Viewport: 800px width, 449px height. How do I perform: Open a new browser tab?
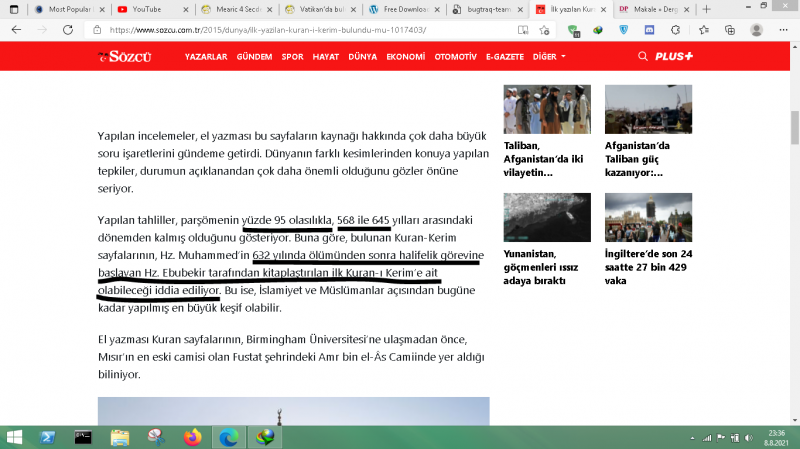[x=706, y=9]
